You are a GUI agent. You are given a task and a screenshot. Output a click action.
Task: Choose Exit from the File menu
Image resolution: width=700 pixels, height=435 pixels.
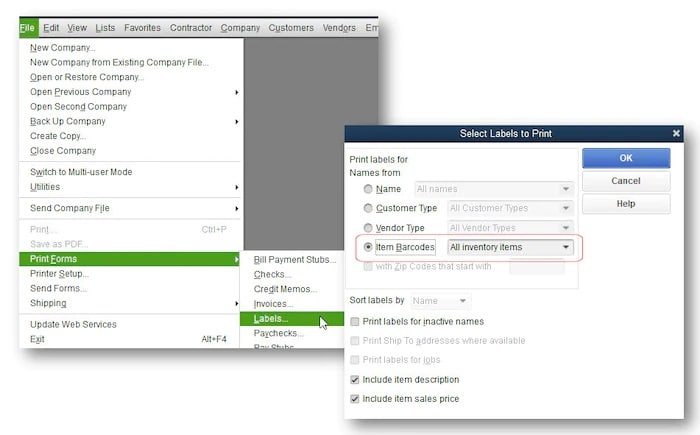(x=130, y=339)
